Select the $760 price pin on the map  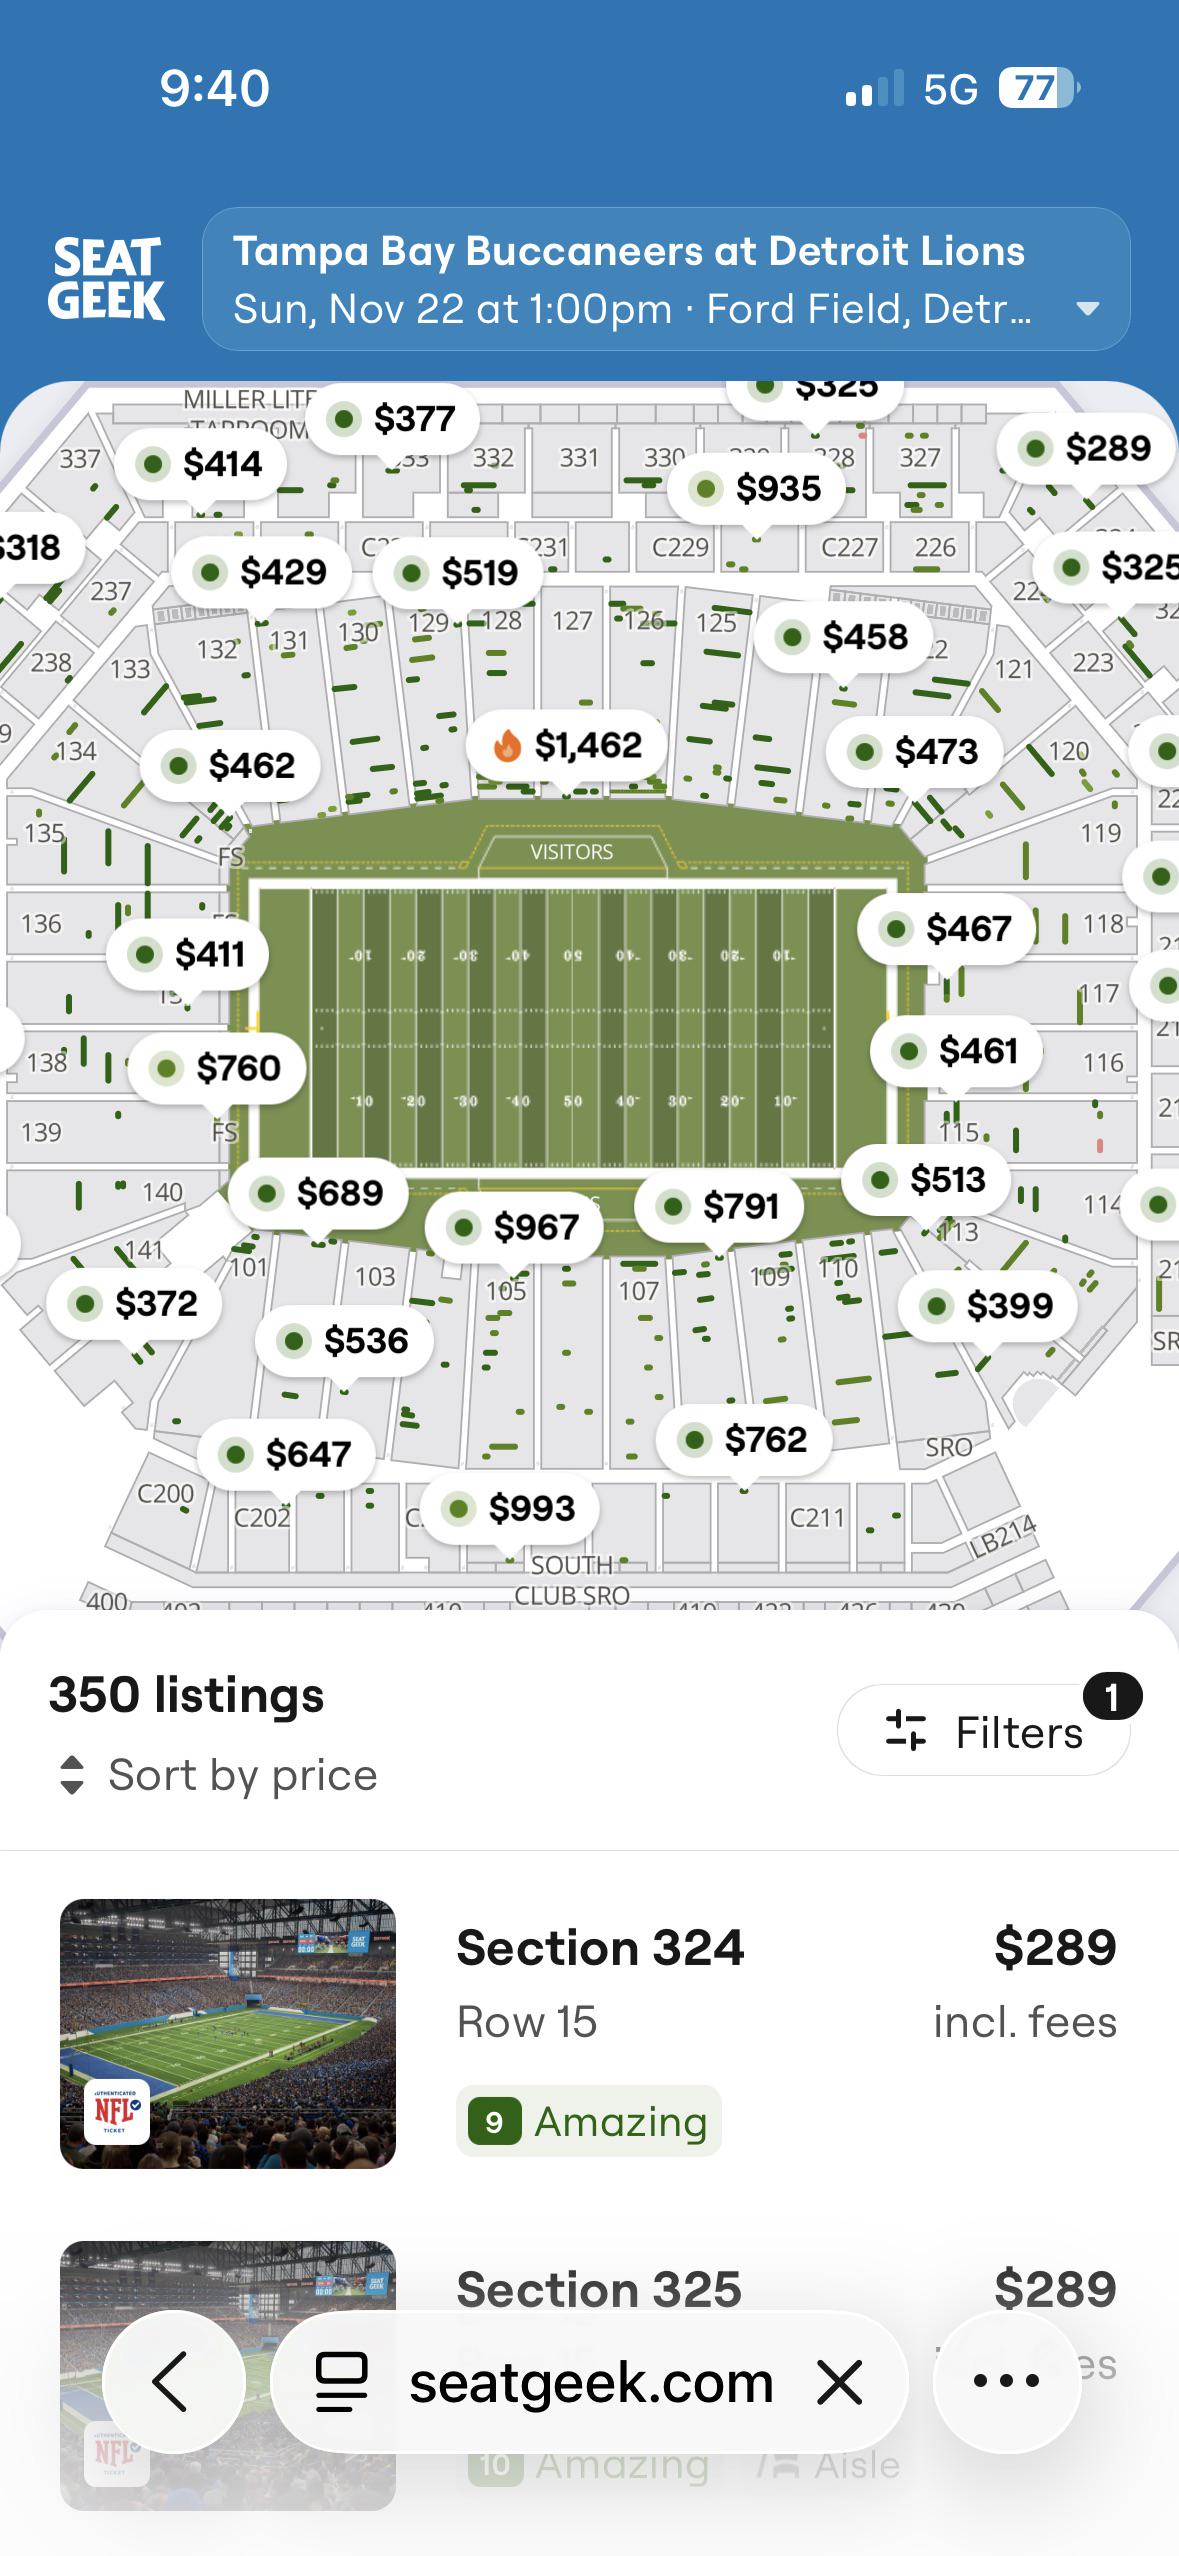pos(217,1068)
